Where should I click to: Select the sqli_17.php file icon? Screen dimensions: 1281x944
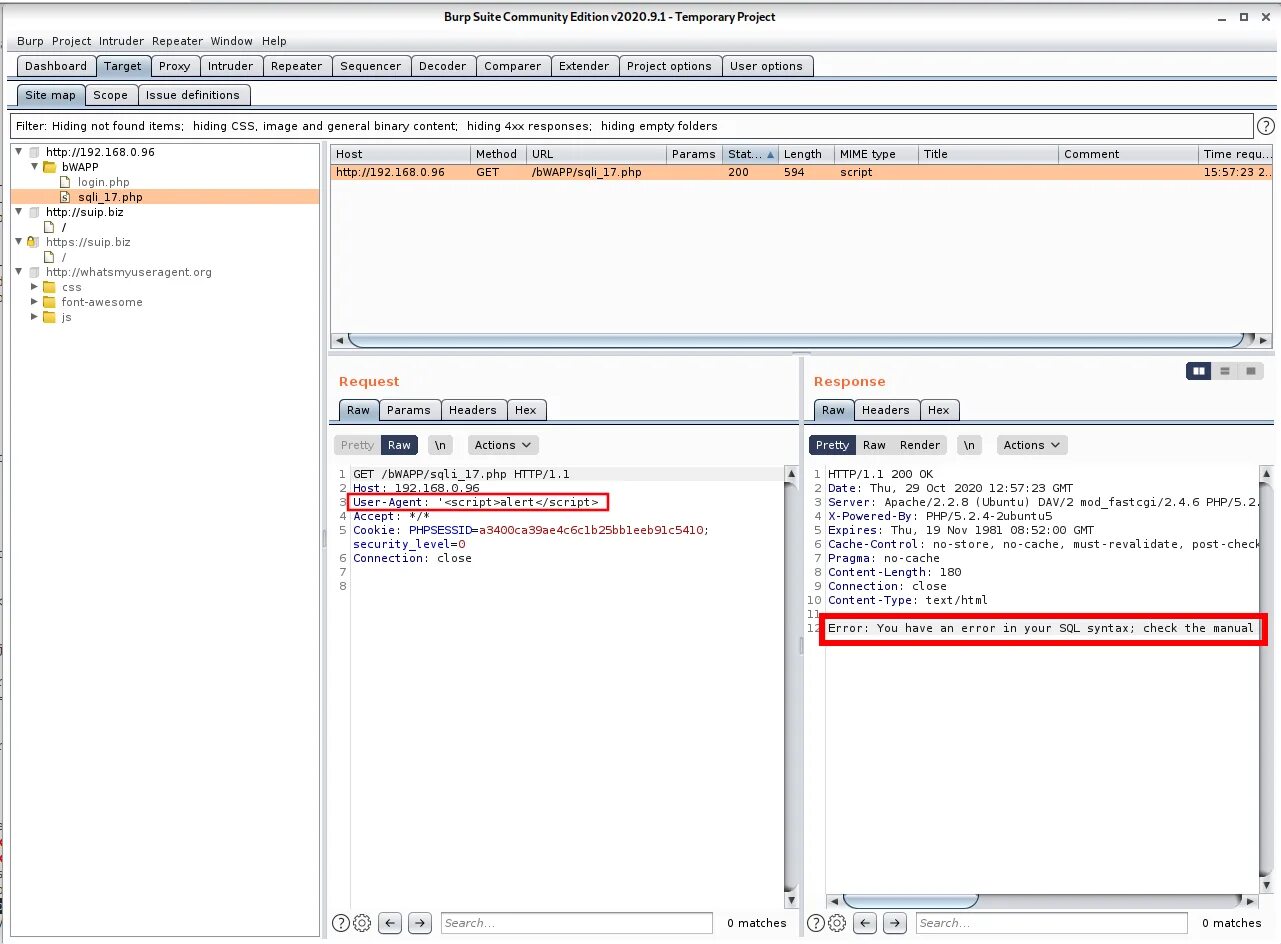(x=66, y=197)
